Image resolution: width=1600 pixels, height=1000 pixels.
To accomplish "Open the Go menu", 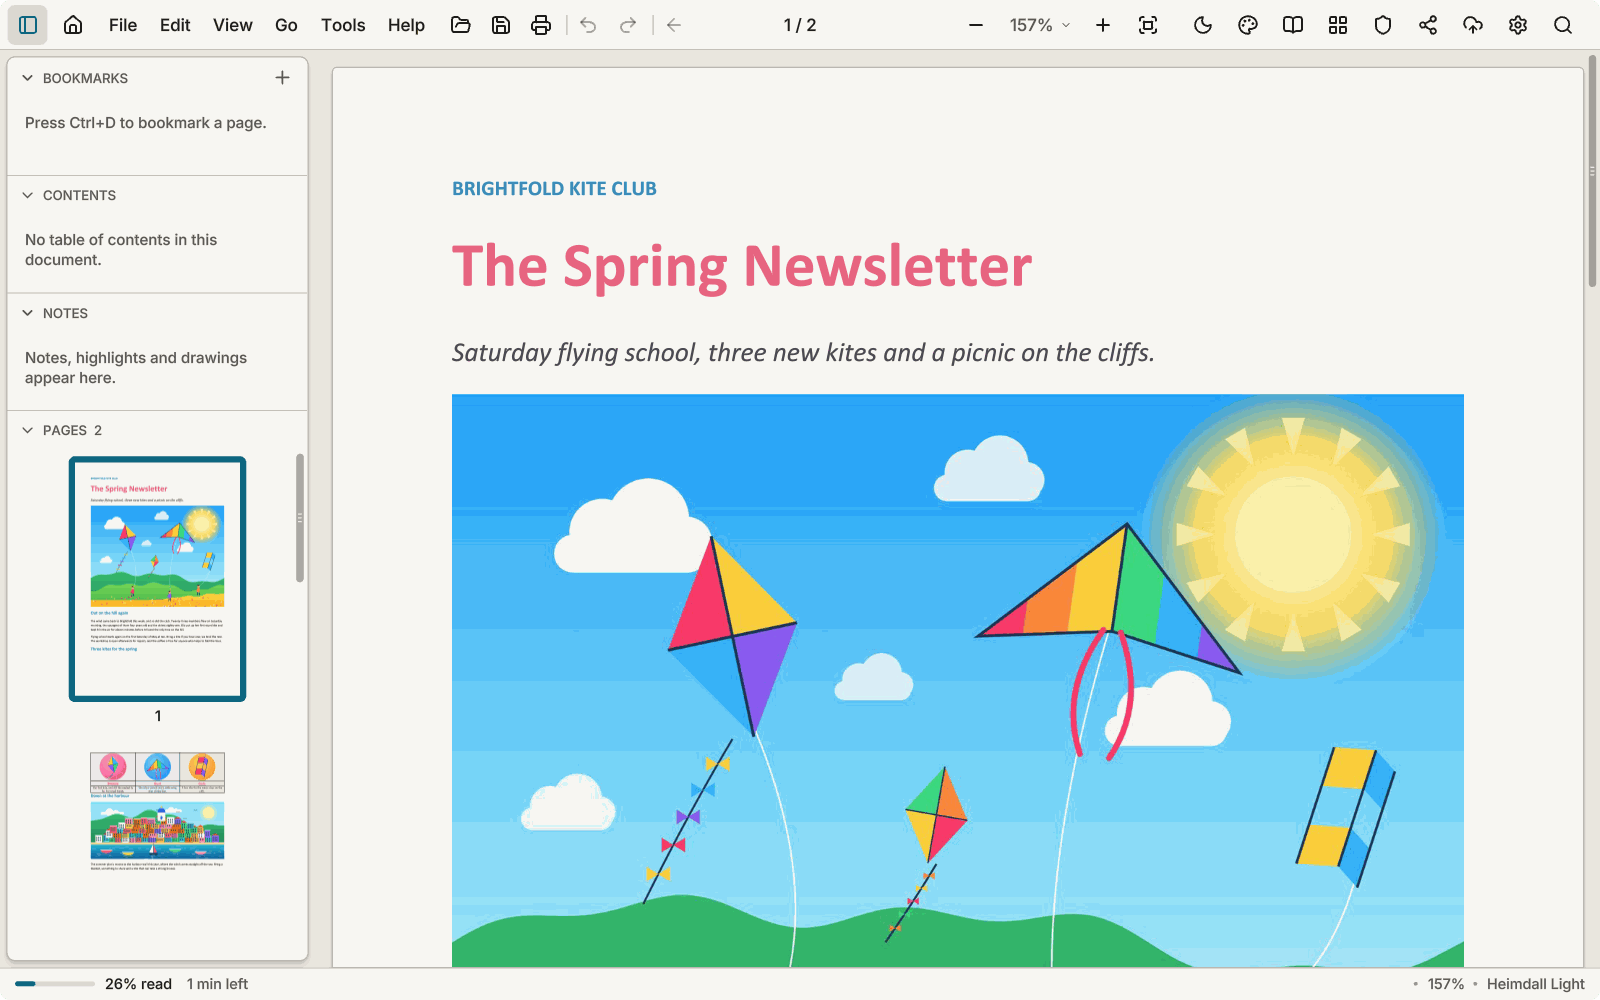I will click(286, 25).
